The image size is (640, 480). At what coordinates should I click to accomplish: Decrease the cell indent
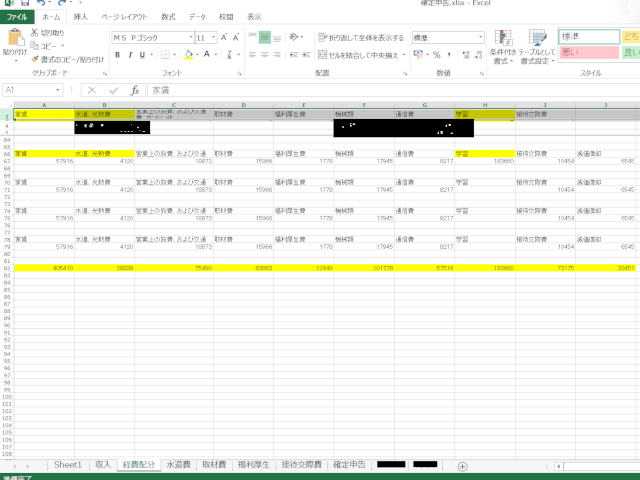pos(293,55)
